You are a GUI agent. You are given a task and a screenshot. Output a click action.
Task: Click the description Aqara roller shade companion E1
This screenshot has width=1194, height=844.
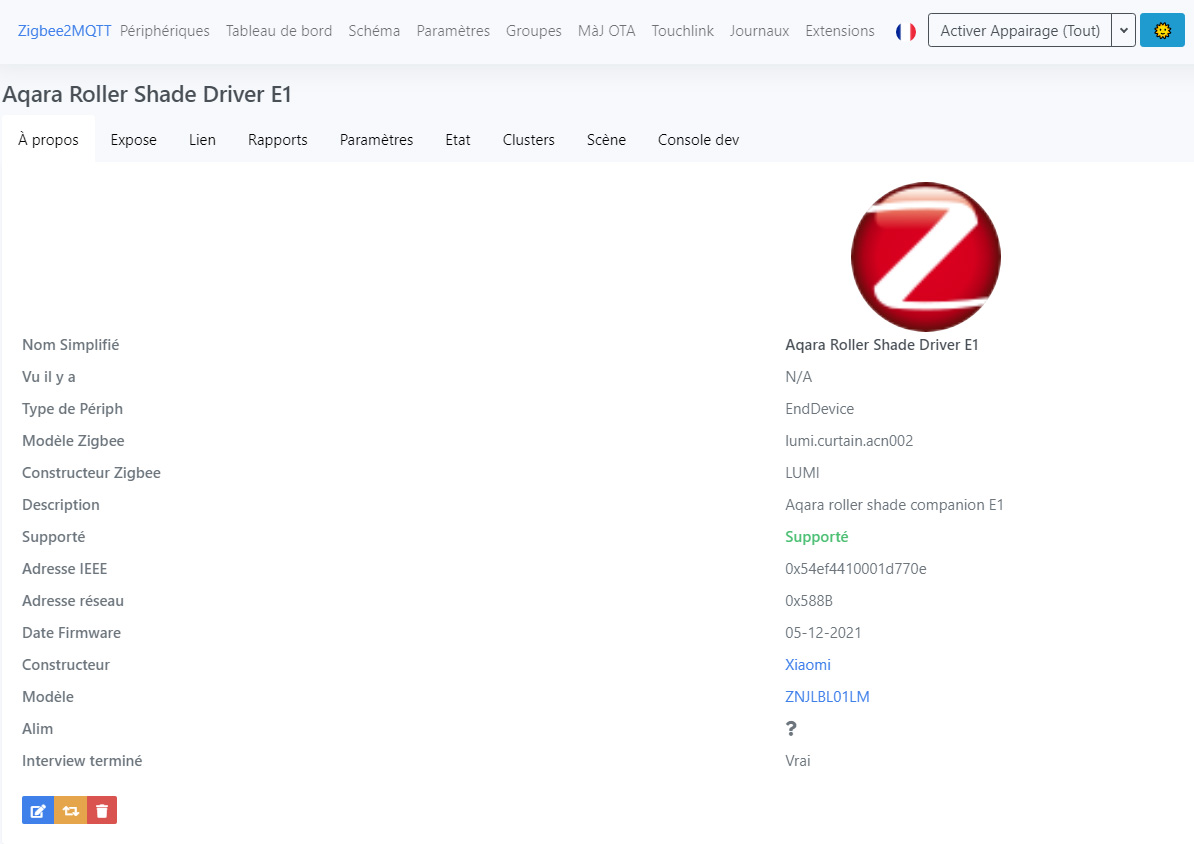[x=894, y=505]
